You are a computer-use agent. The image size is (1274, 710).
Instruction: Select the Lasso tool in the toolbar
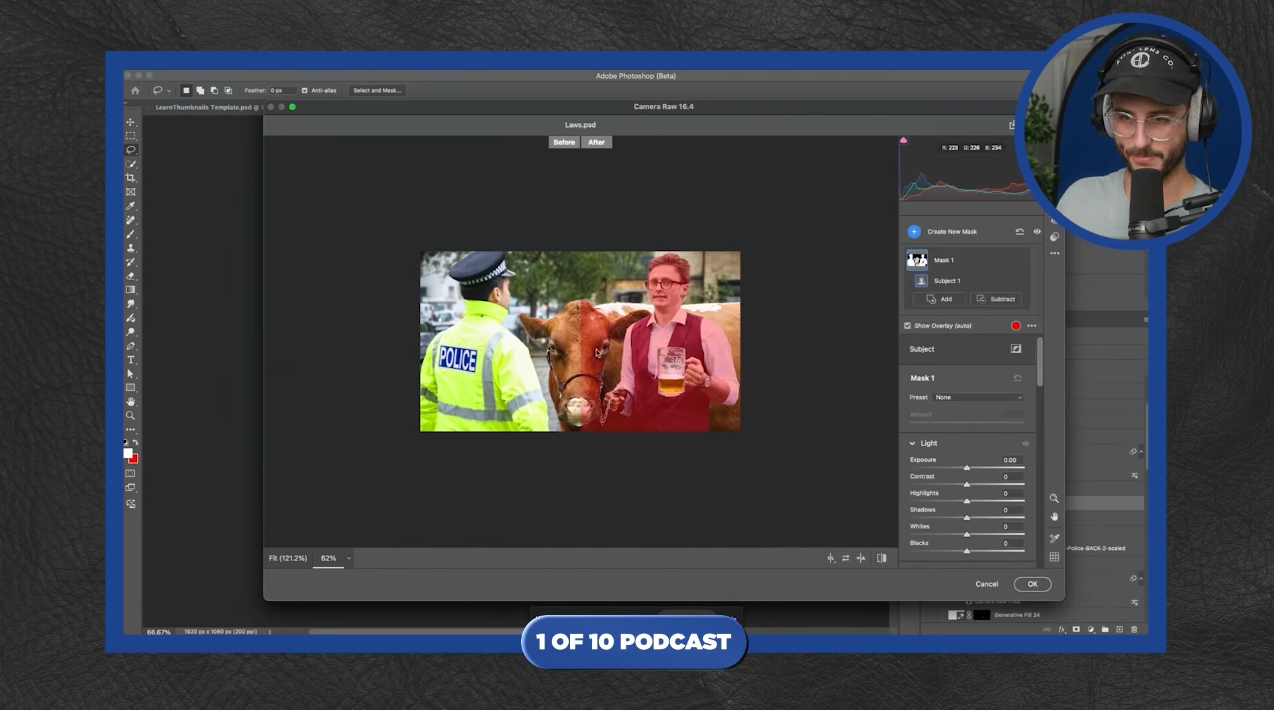(130, 150)
